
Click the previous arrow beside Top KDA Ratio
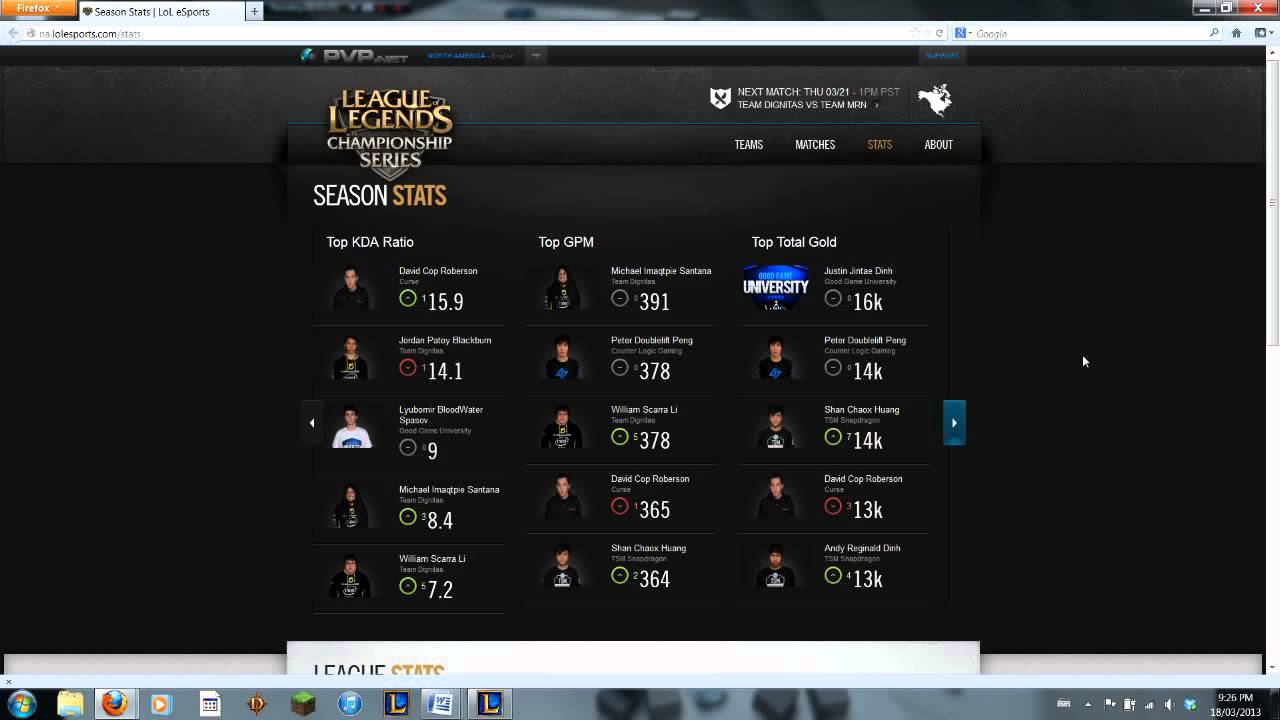pos(312,423)
